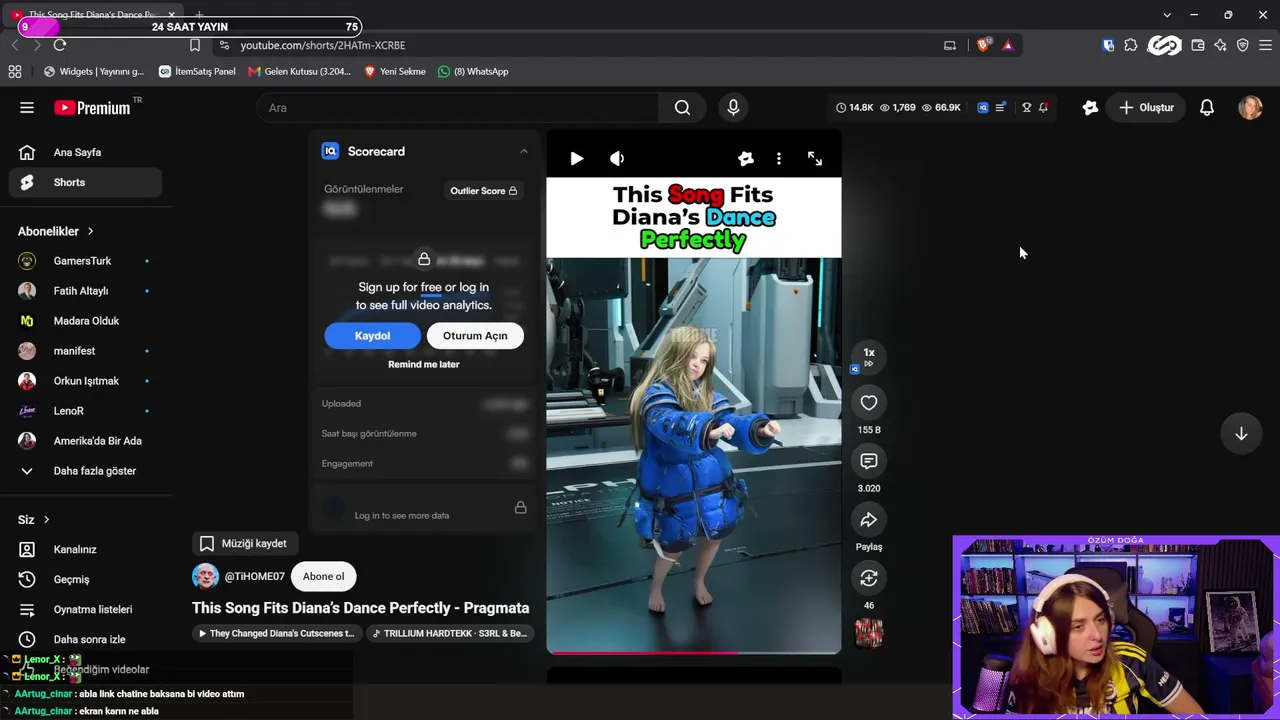
Task: Open Daha sonra izle watch later
Action: pyautogui.click(x=86, y=639)
